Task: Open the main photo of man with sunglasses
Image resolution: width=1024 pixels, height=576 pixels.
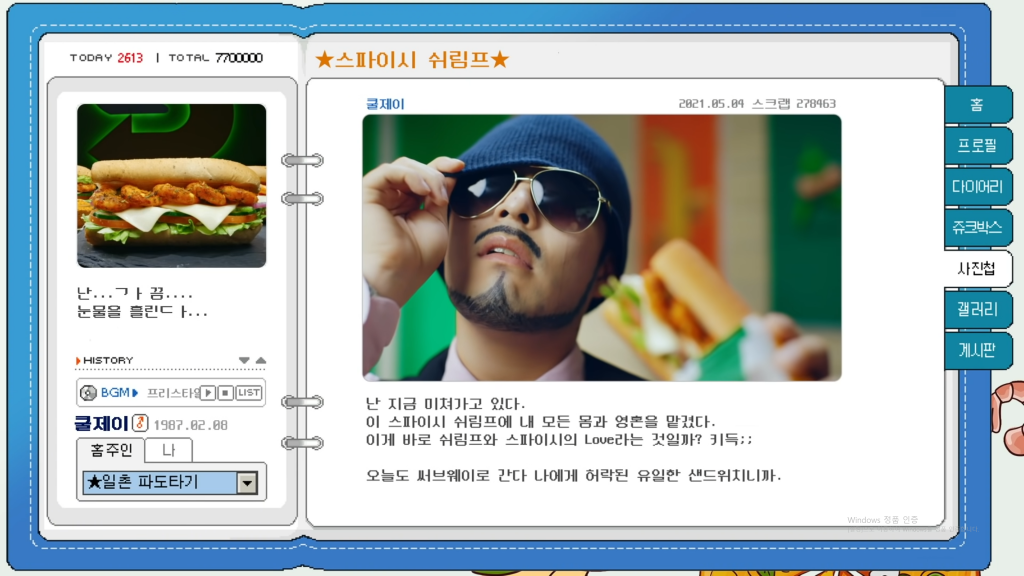Action: 601,248
